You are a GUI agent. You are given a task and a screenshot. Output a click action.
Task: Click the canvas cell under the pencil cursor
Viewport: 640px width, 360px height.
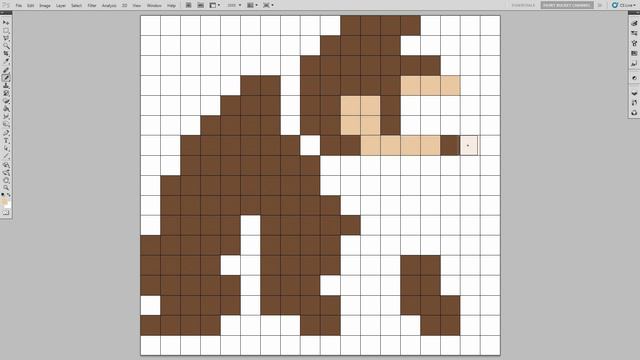pyautogui.click(x=469, y=145)
